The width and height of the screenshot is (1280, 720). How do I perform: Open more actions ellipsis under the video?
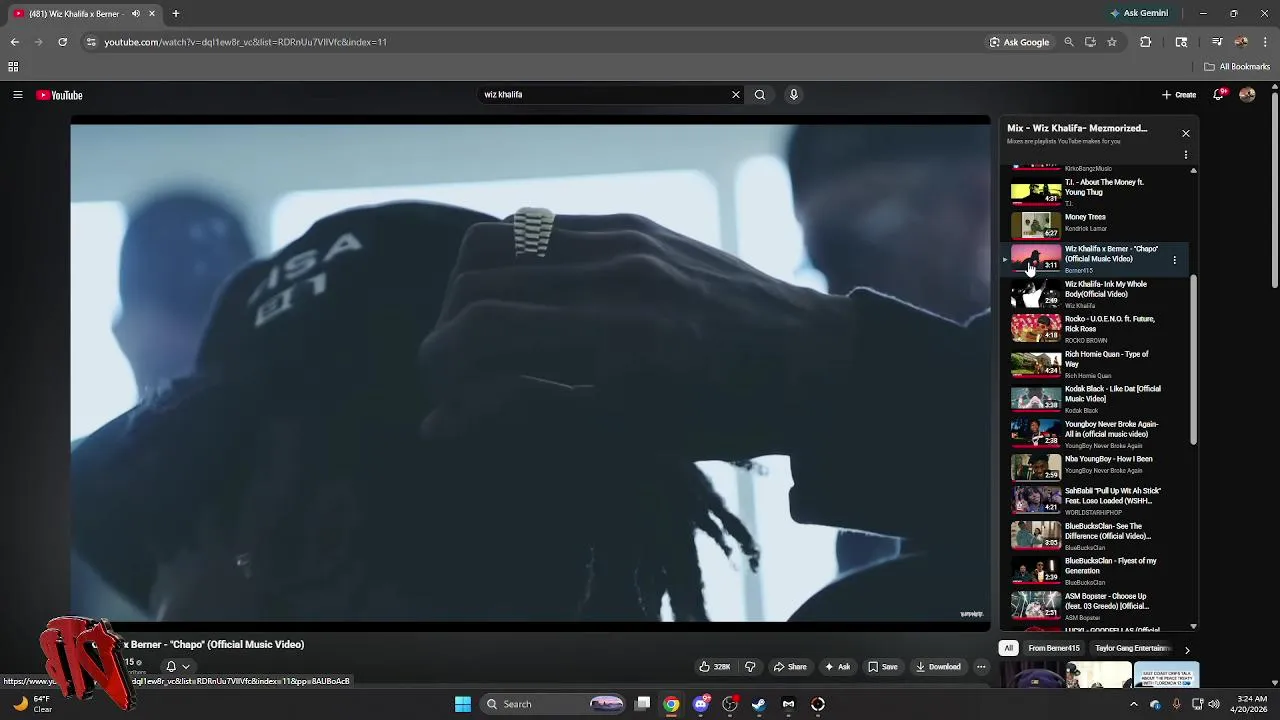(981, 667)
